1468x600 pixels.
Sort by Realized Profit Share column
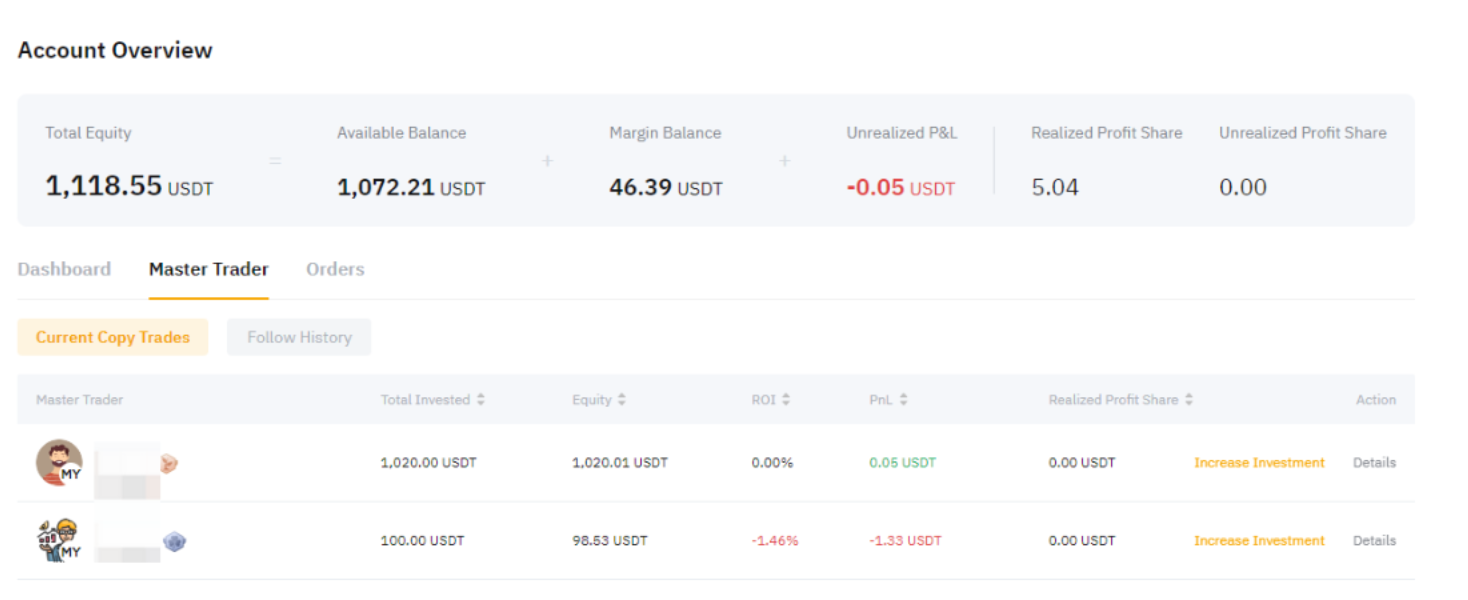pyautogui.click(x=1188, y=400)
